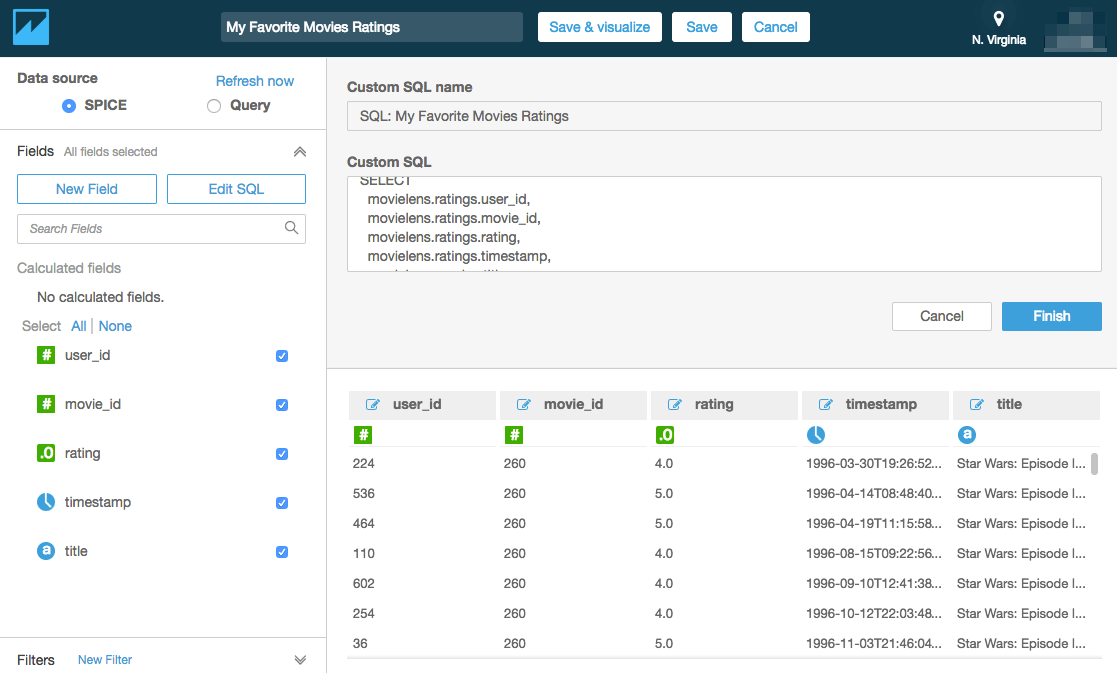
Task: Deselect the title field checkbox
Action: (x=282, y=552)
